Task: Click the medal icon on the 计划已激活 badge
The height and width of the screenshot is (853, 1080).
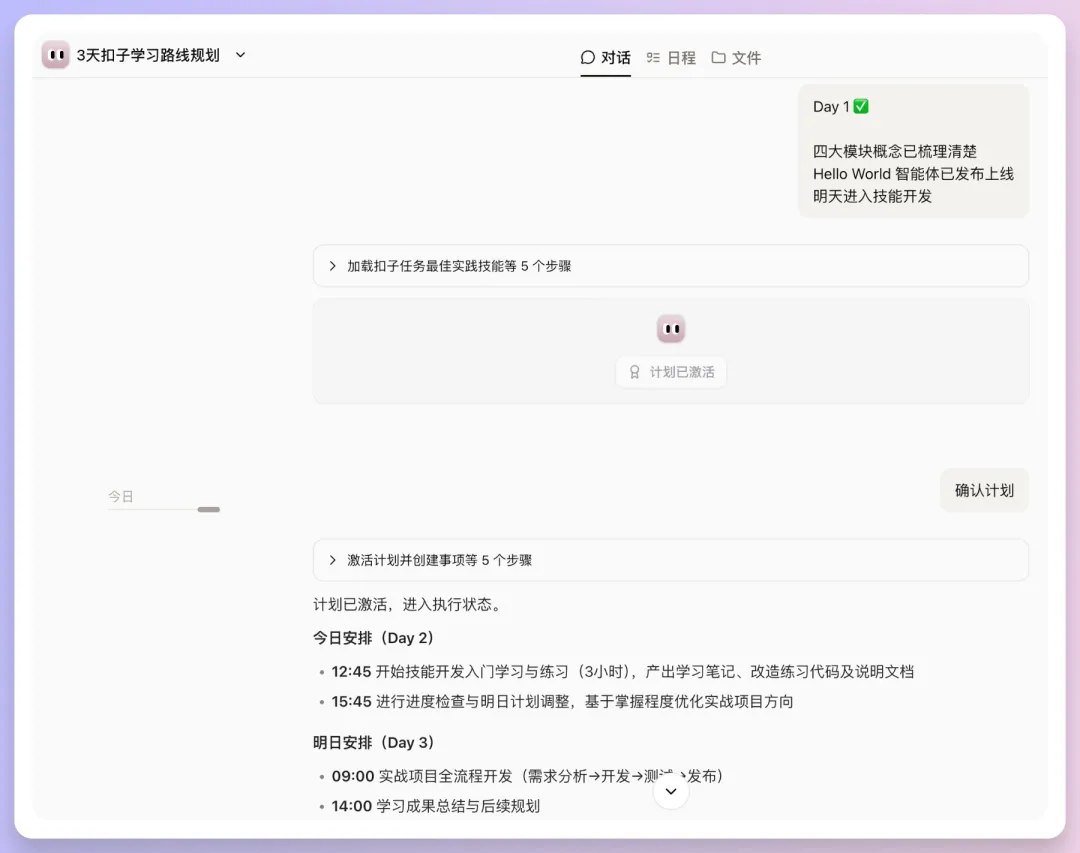Action: tap(634, 371)
